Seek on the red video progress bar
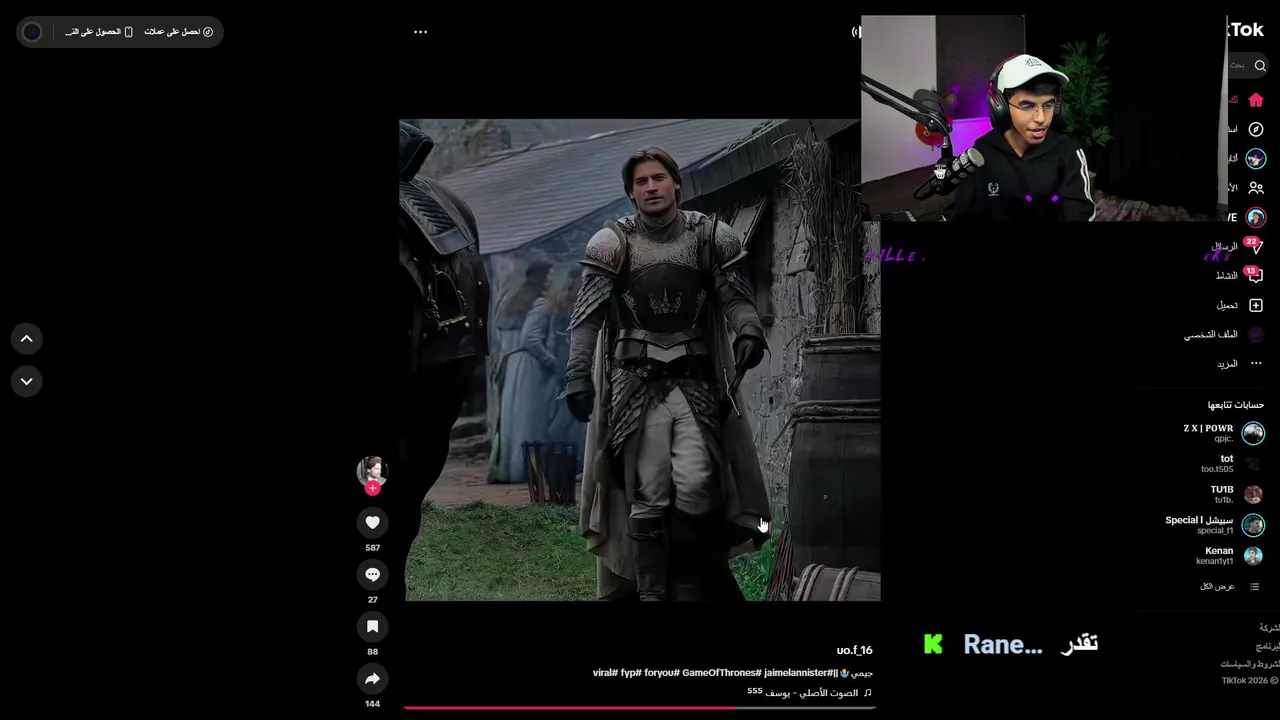The height and width of the screenshot is (720, 1280). point(640,708)
